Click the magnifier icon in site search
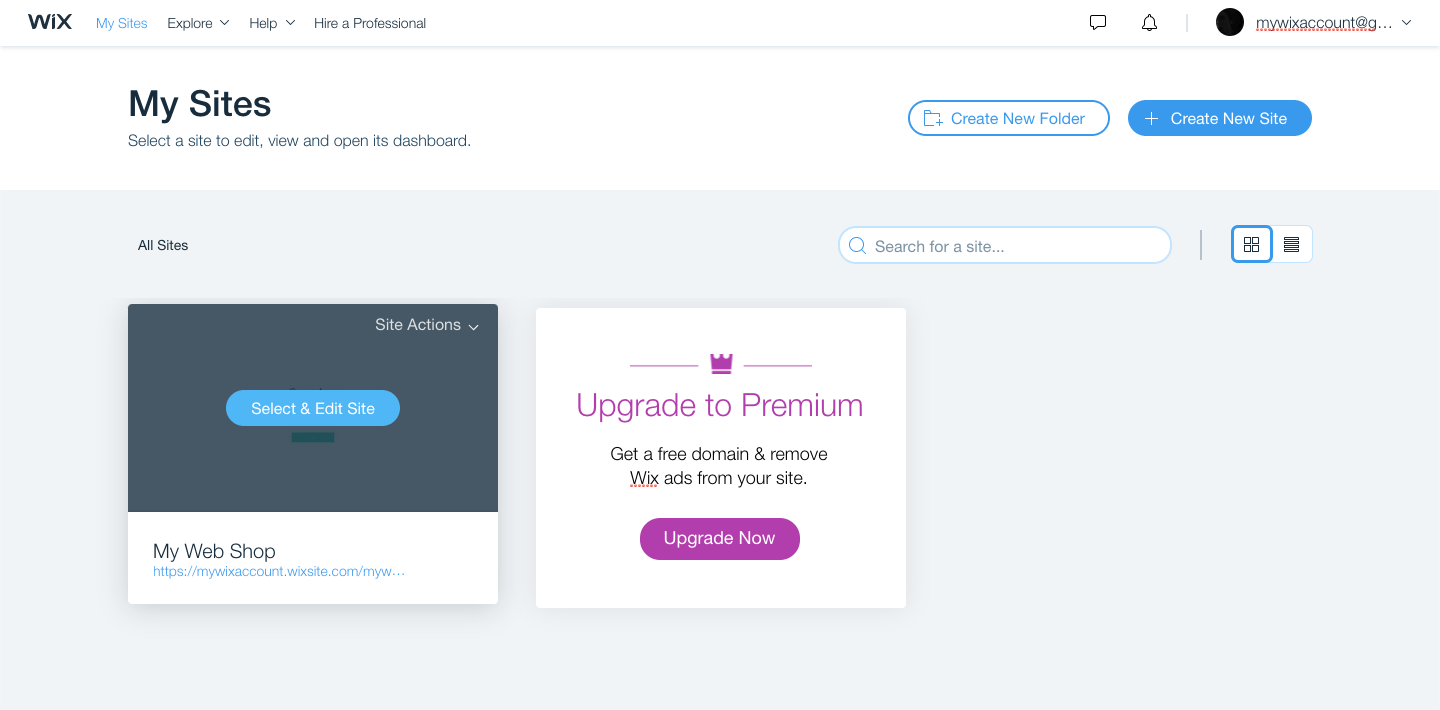The width and height of the screenshot is (1440, 710). point(857,246)
